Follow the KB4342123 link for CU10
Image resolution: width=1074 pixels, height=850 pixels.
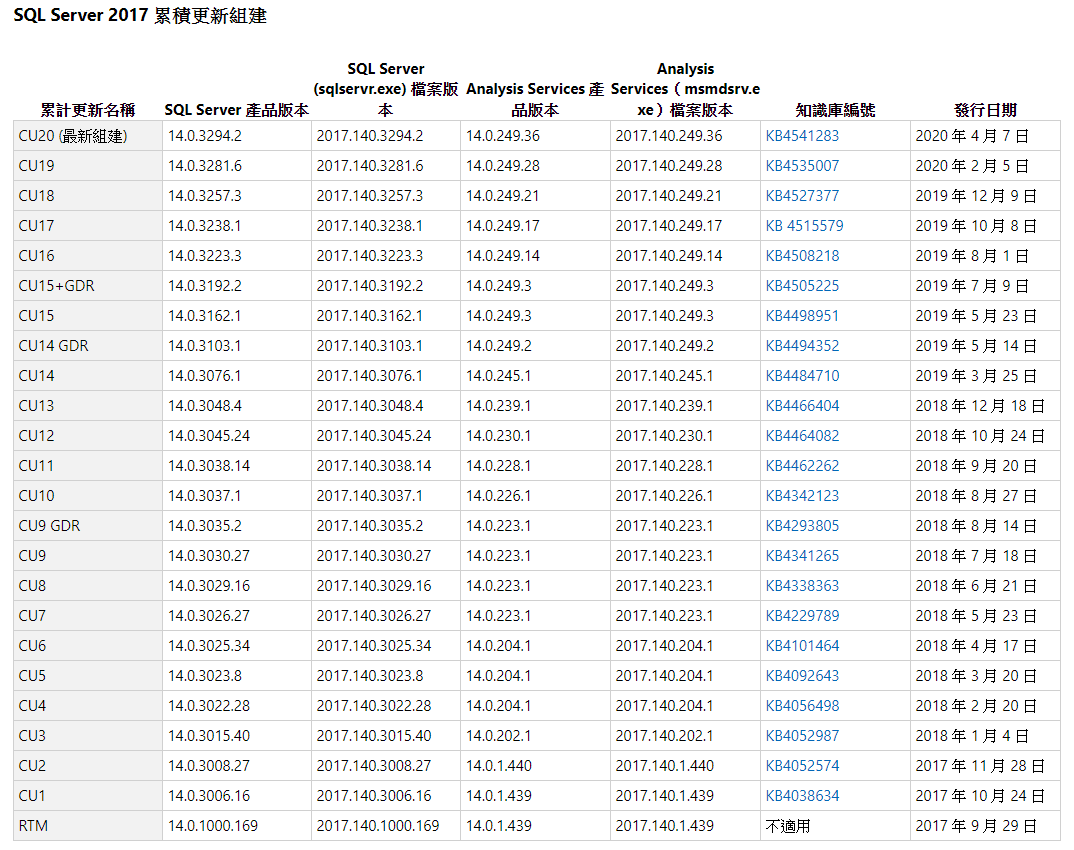click(802, 496)
